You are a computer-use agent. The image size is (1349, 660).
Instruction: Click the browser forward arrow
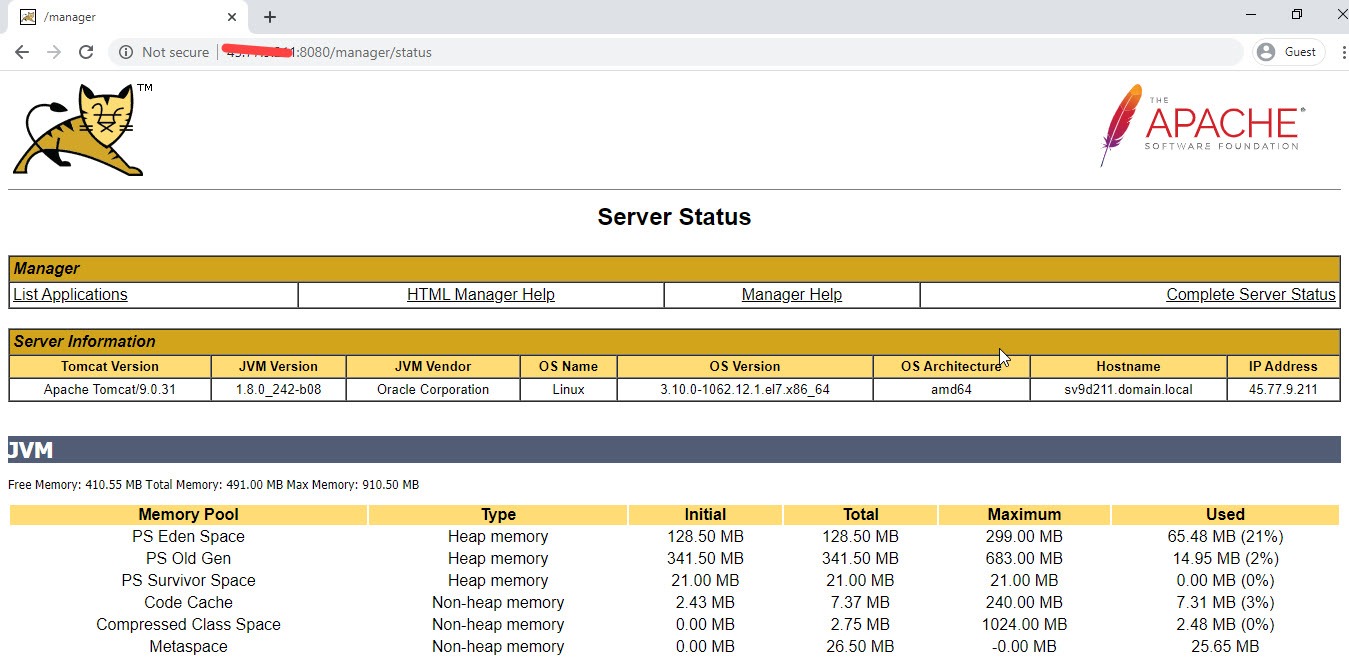[x=54, y=52]
